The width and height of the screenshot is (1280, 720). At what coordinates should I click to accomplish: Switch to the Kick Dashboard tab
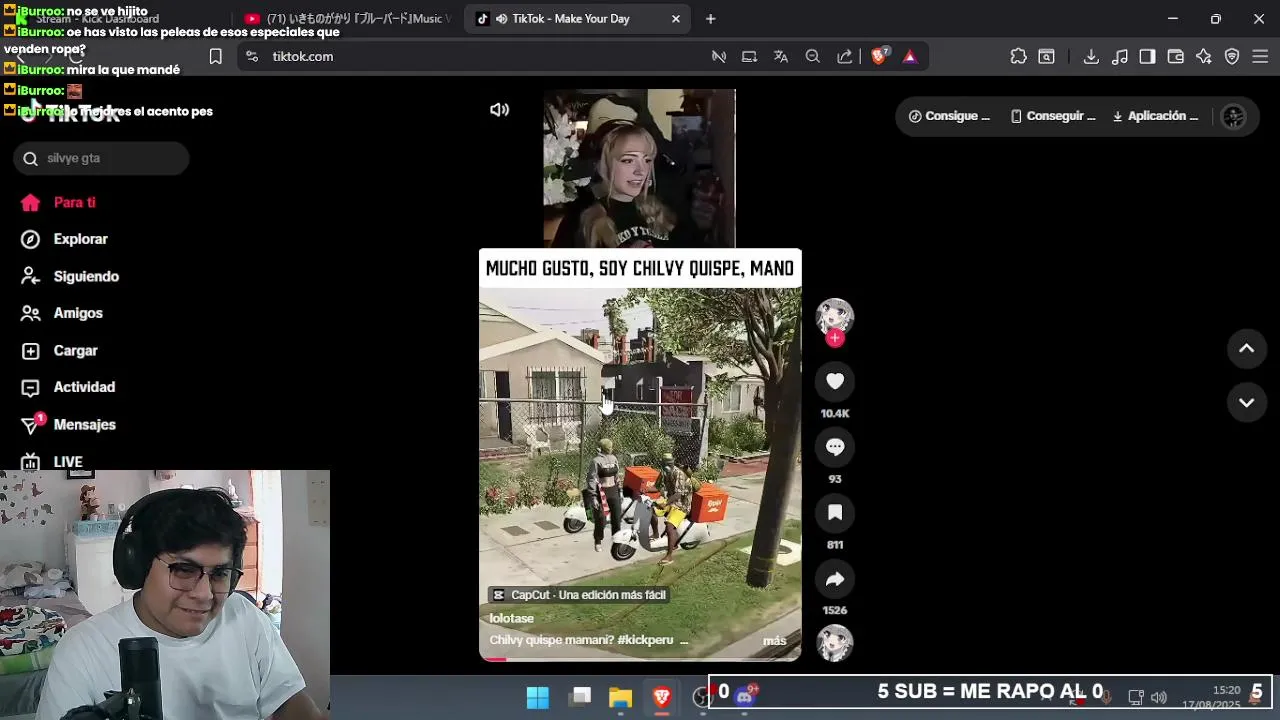point(120,19)
